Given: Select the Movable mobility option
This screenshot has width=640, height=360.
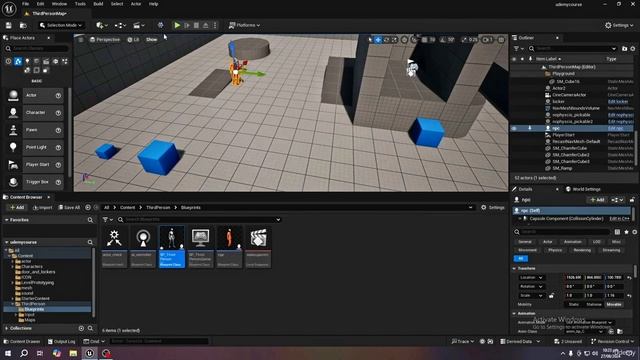Looking at the screenshot, I should [613, 304].
